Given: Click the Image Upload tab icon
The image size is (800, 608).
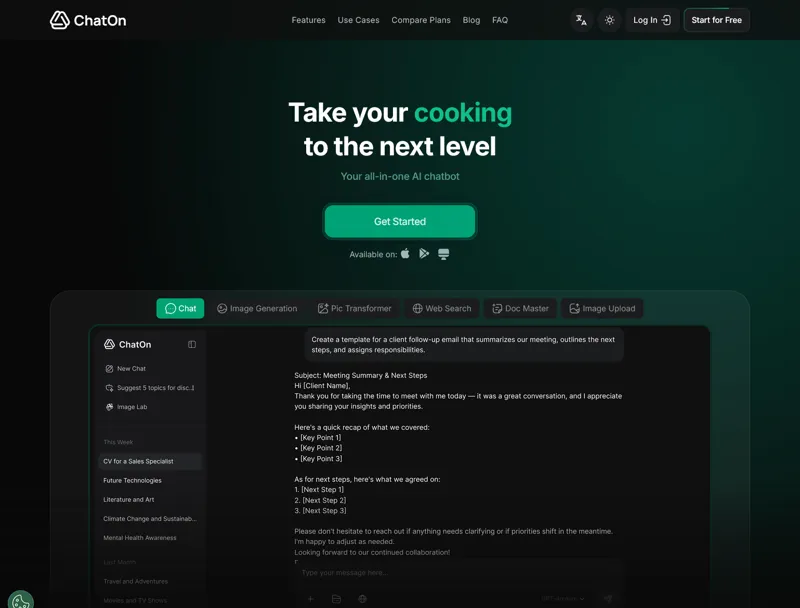Looking at the screenshot, I should point(574,308).
